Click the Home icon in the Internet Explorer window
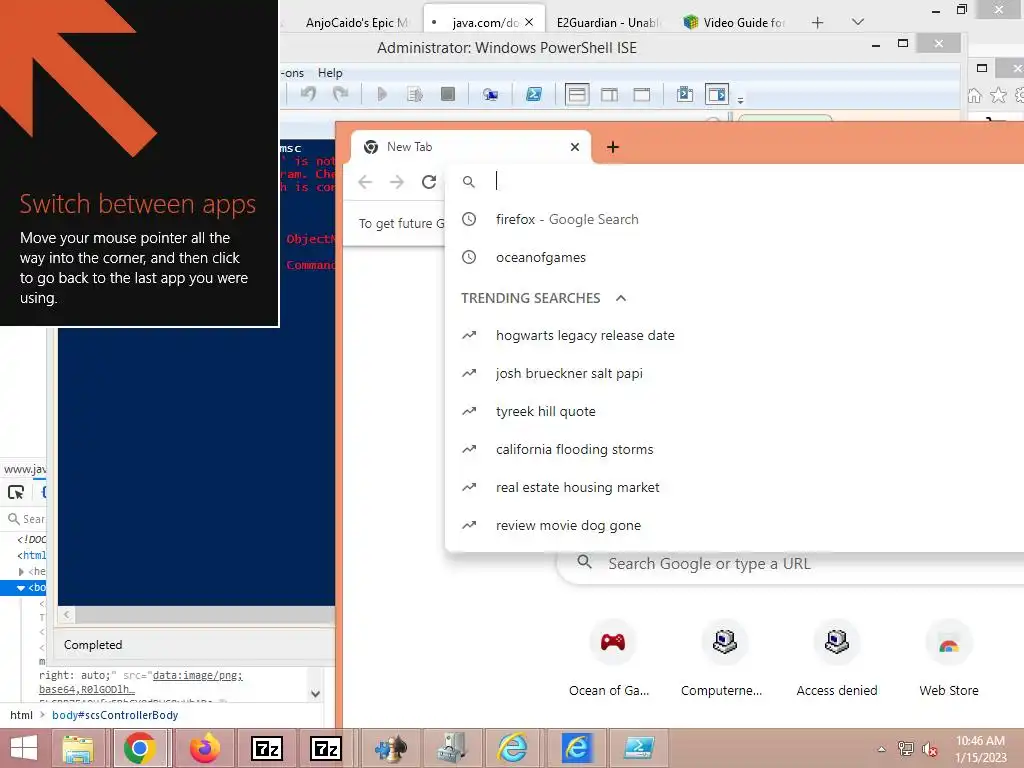The image size is (1024, 768). pyautogui.click(x=974, y=96)
